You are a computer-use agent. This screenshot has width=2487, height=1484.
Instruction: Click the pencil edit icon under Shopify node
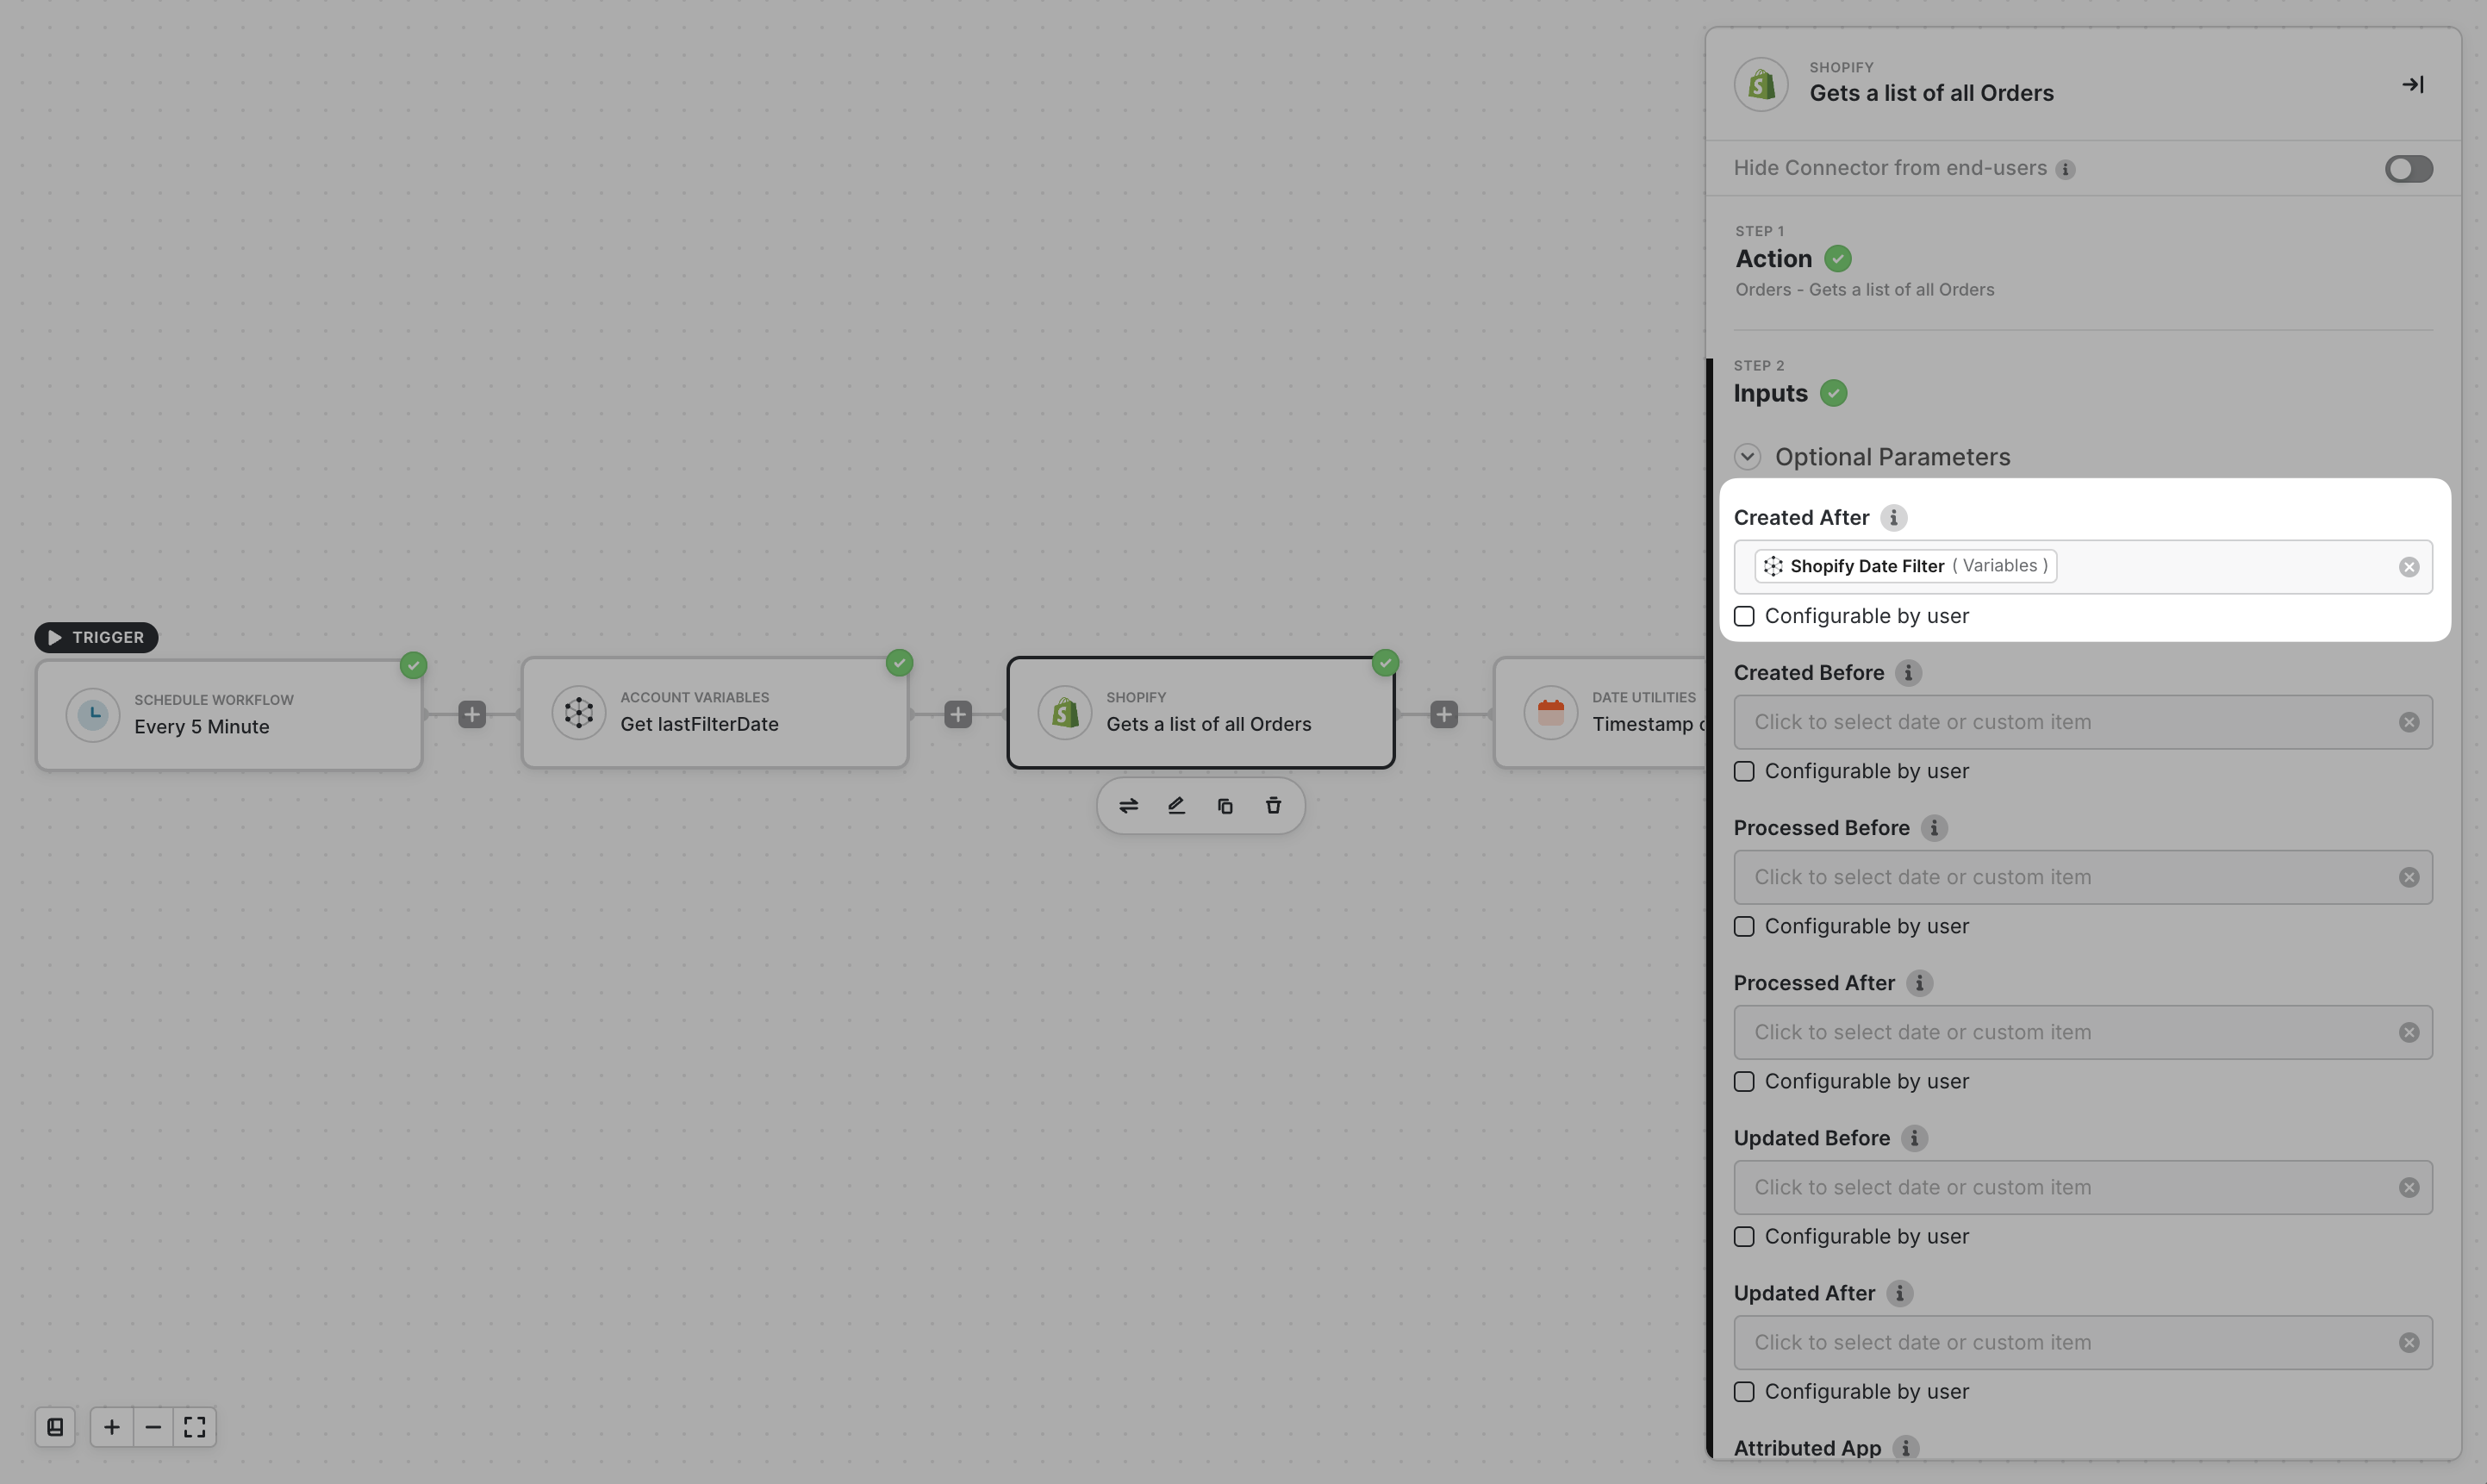click(1176, 806)
